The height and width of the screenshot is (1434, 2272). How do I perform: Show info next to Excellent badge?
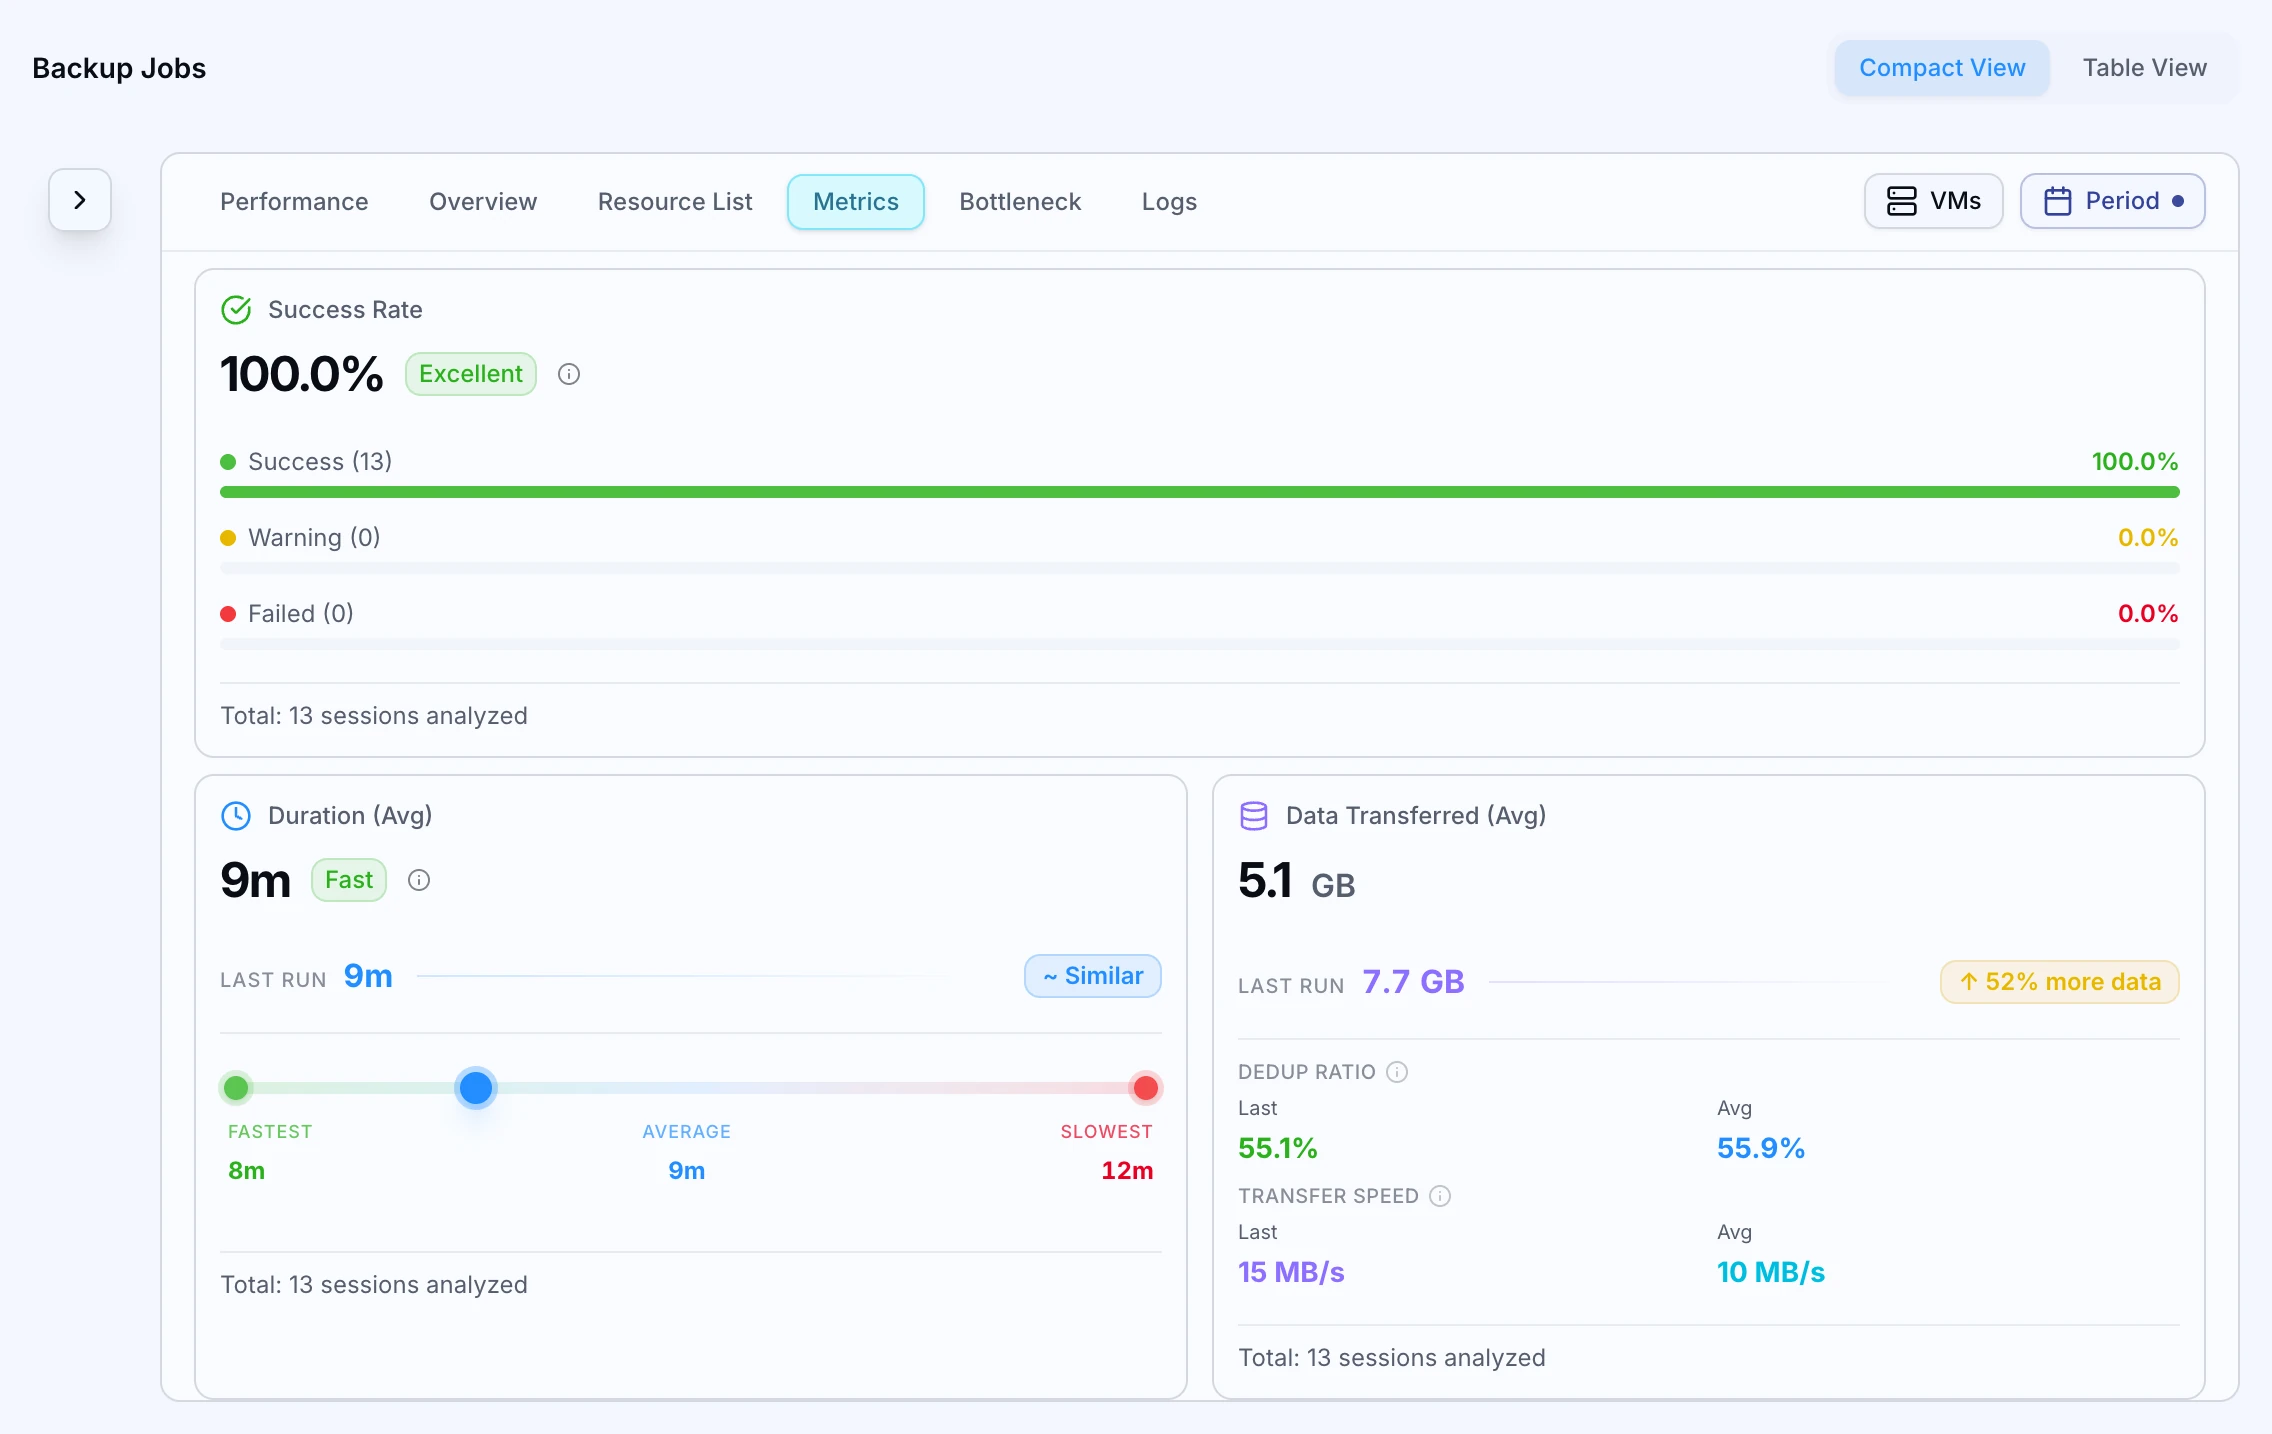[x=569, y=374]
